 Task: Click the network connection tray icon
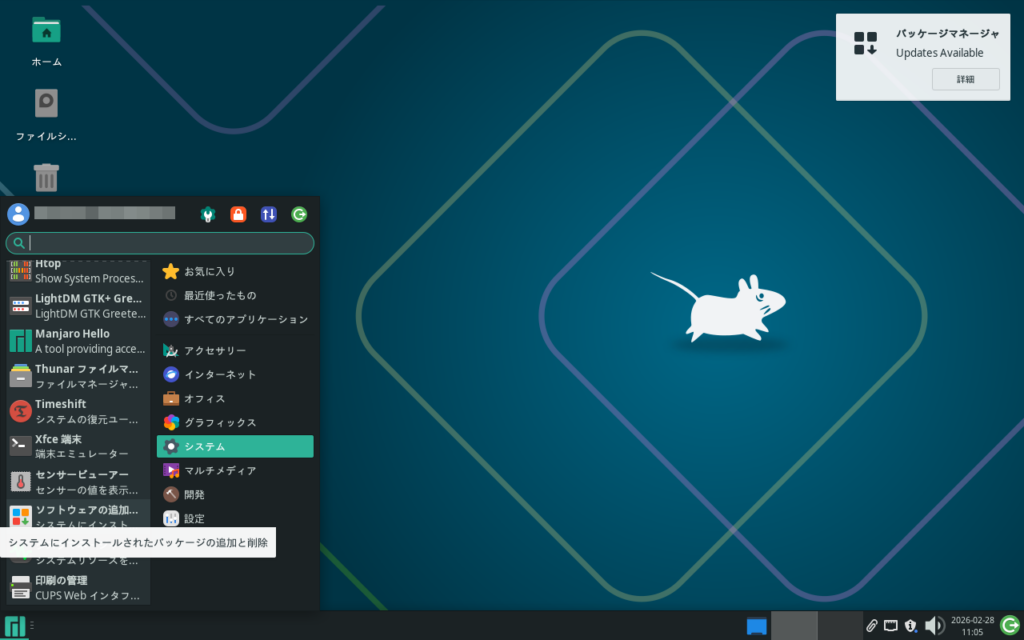pyautogui.click(x=890, y=626)
